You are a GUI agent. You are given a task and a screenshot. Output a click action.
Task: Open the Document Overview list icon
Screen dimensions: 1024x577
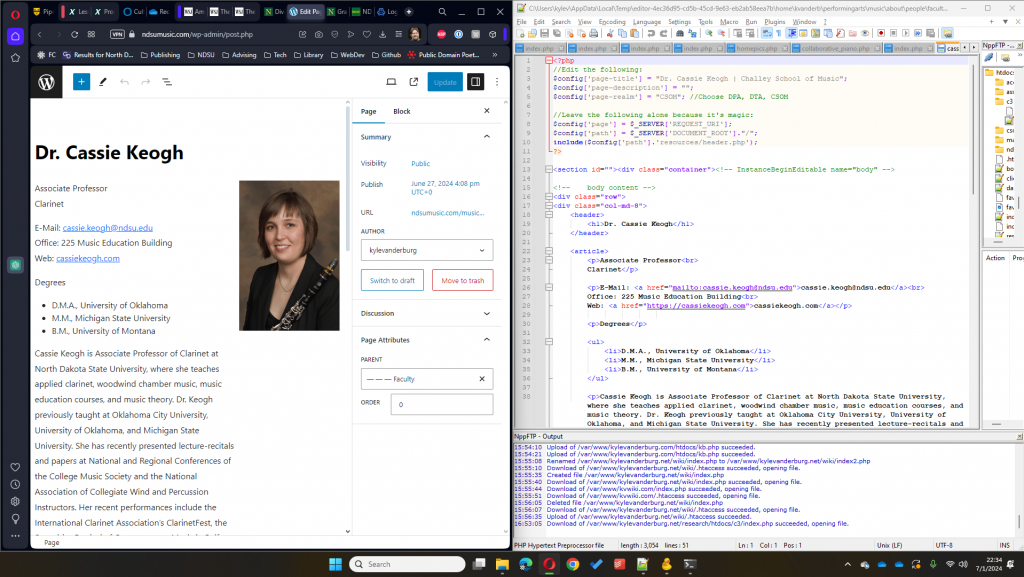point(166,82)
